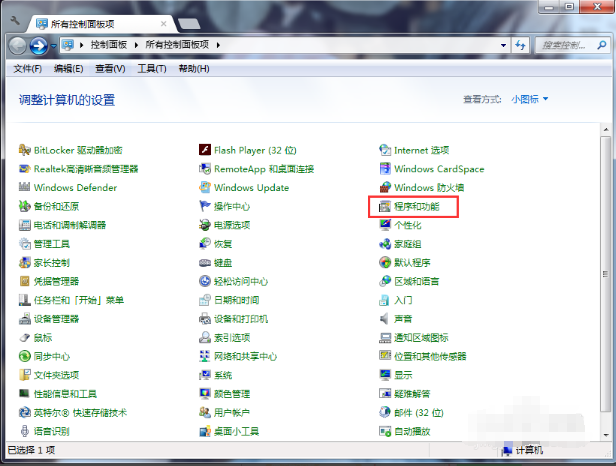Click the Windows Defender icon

(x=24, y=187)
